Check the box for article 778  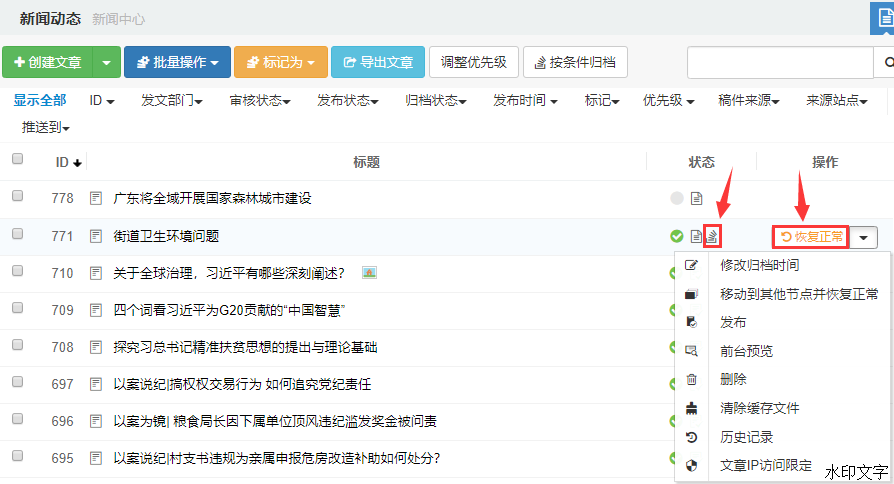[18, 196]
